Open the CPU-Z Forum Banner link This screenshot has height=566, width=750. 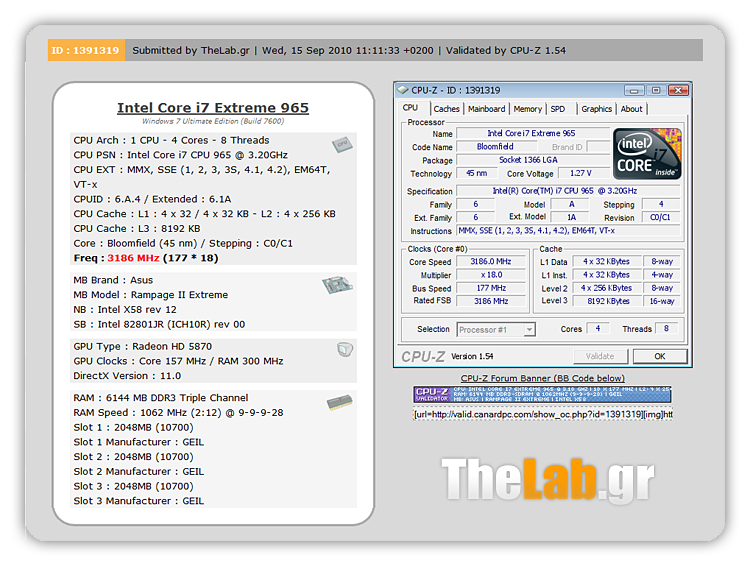pos(542,378)
